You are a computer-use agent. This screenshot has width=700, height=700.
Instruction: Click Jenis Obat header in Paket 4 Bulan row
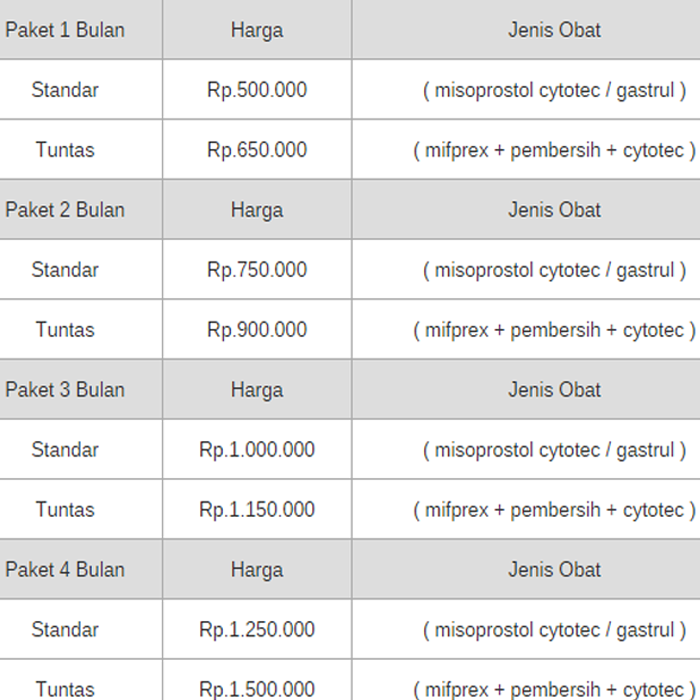pos(554,570)
